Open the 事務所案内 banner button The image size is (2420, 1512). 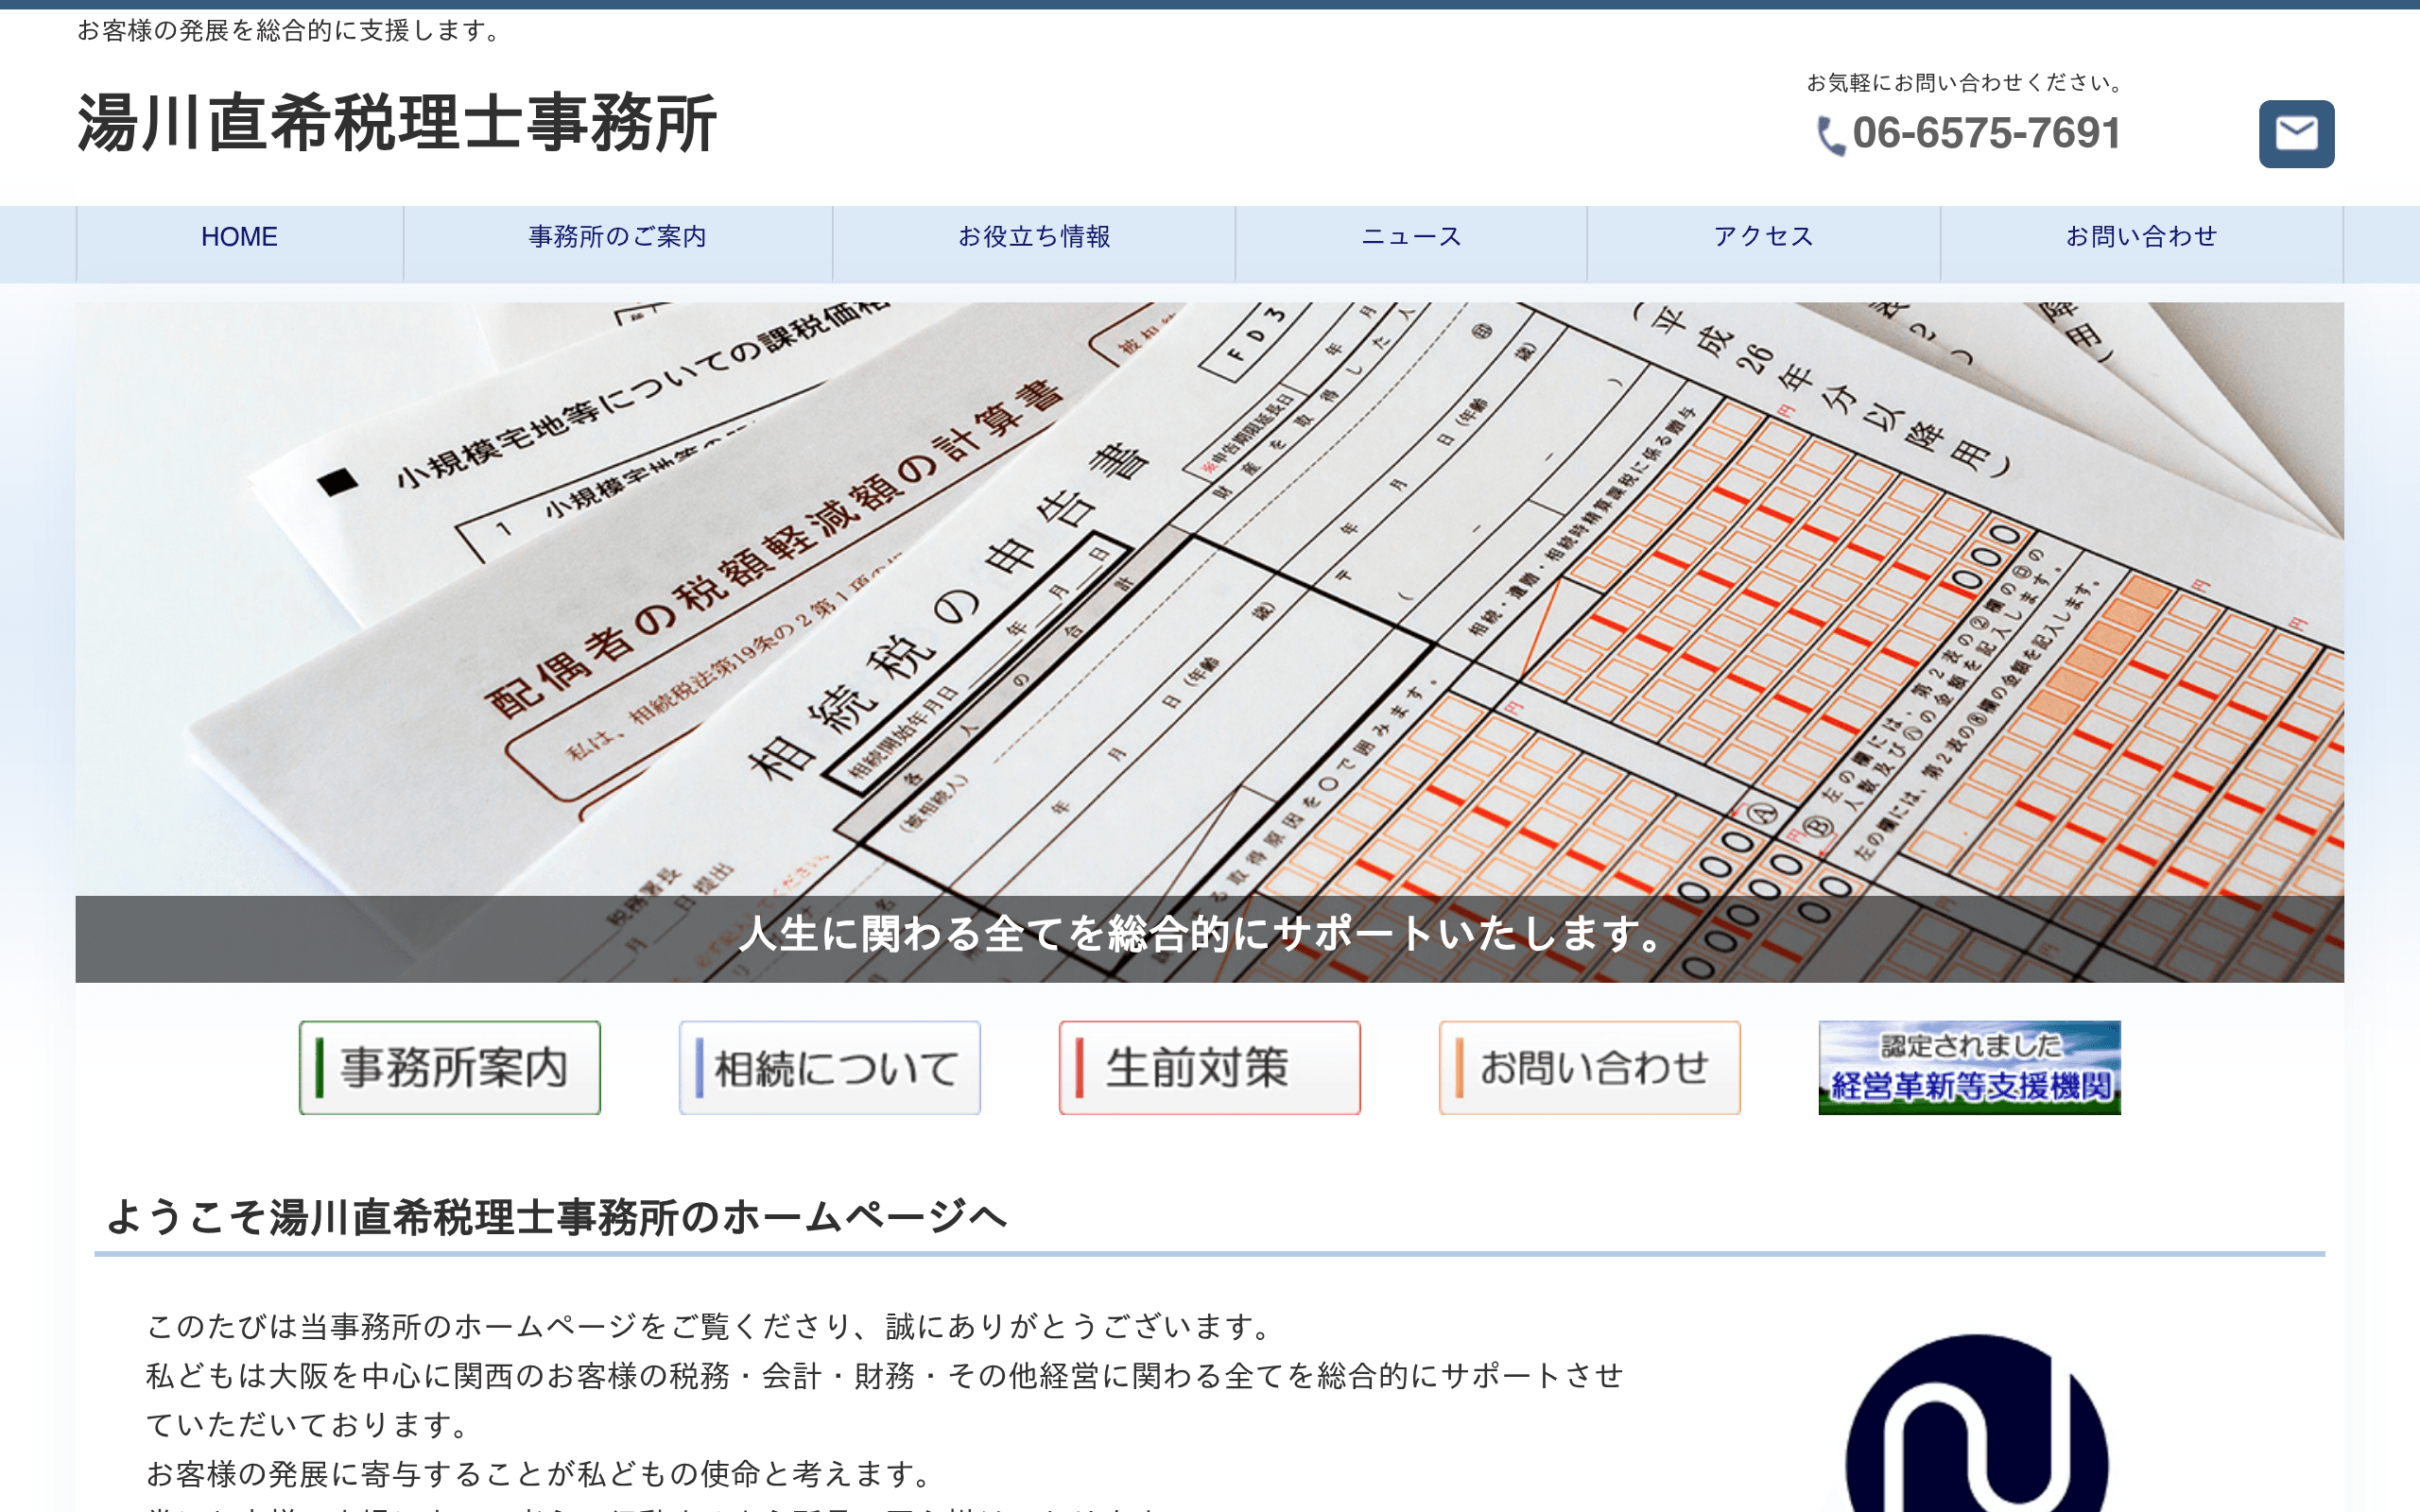pos(449,1066)
